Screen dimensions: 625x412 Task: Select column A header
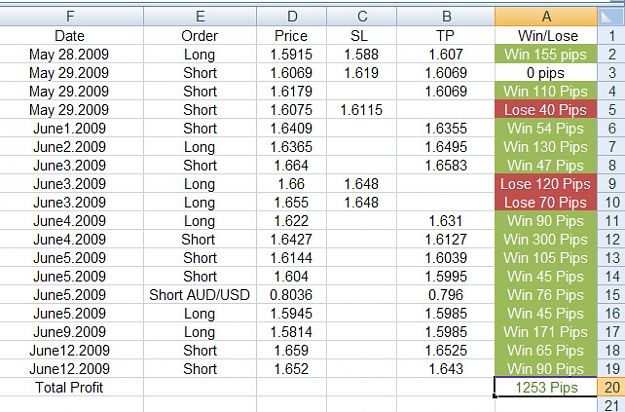click(x=546, y=16)
